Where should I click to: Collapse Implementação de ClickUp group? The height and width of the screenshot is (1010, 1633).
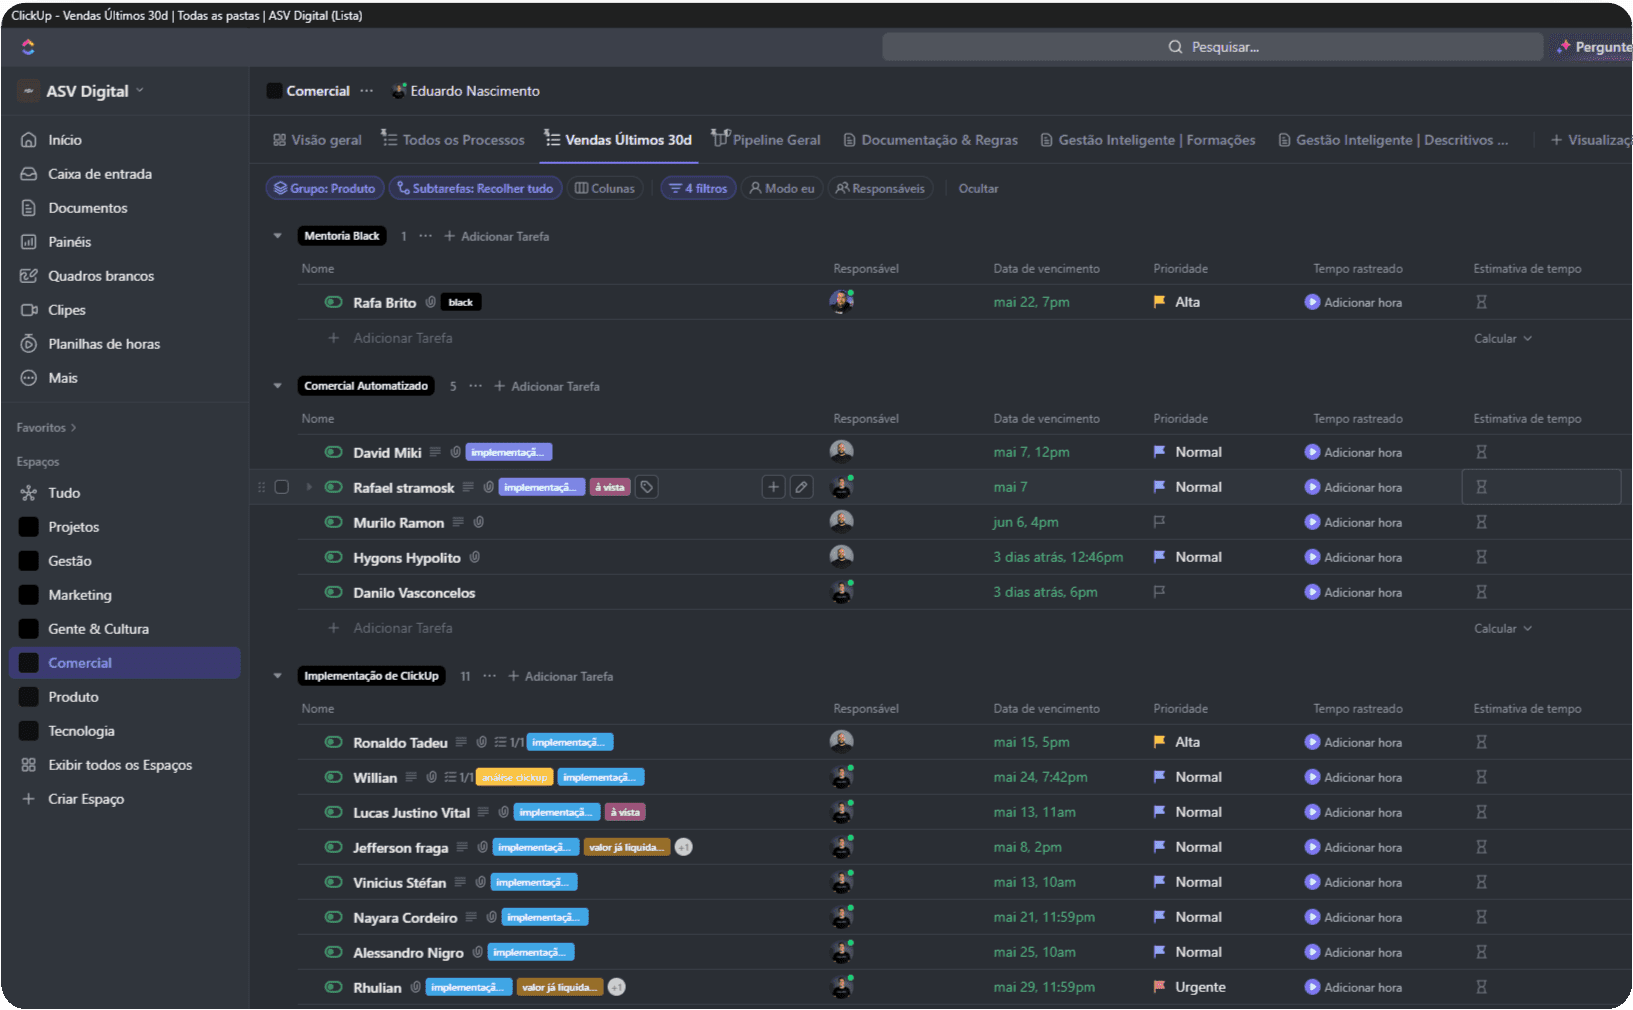click(278, 676)
